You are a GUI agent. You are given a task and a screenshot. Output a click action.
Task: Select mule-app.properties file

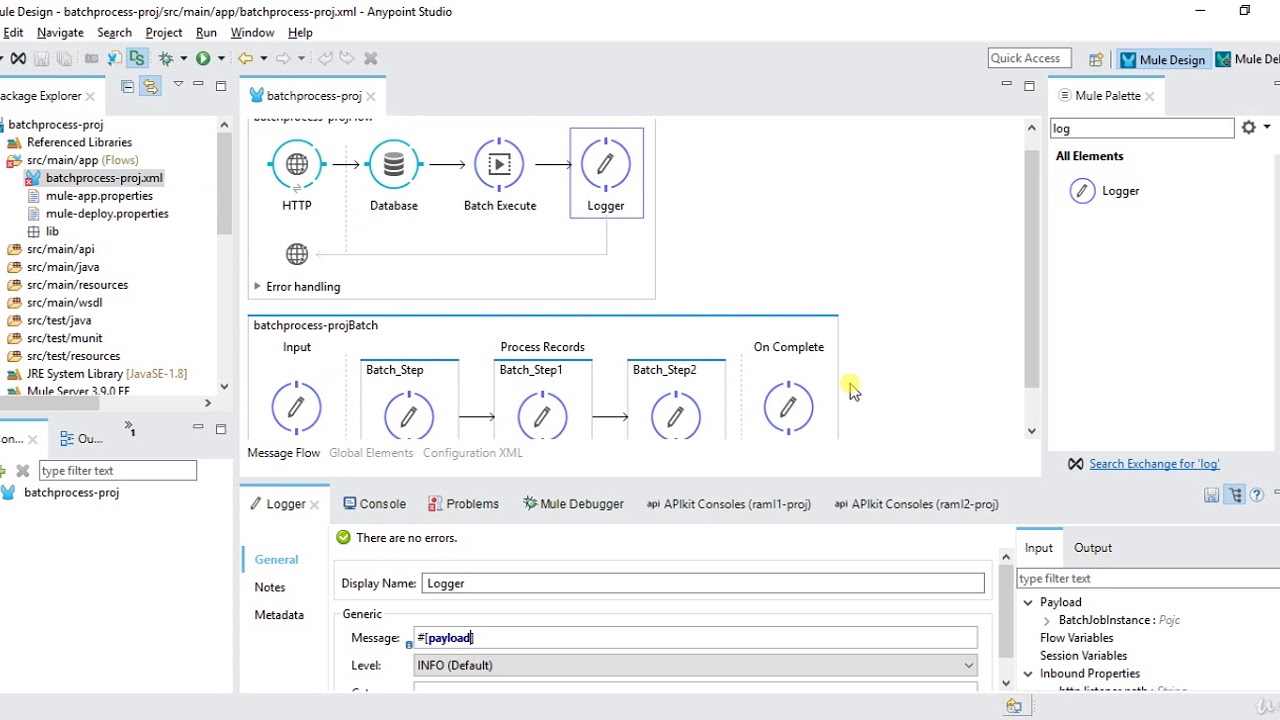(99, 196)
